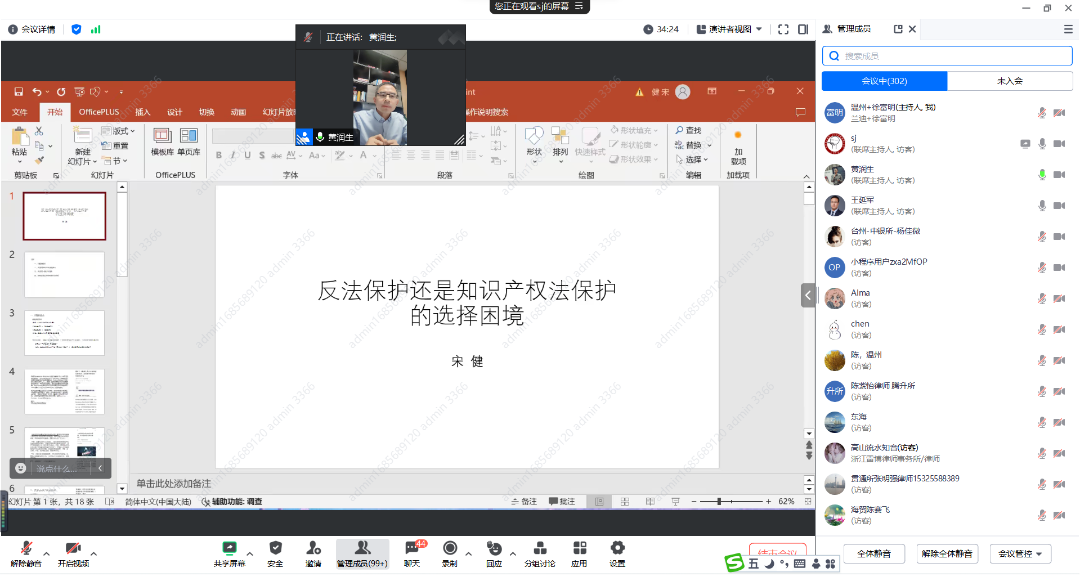
Task: Click the 解除全体静音 button
Action: click(947, 553)
